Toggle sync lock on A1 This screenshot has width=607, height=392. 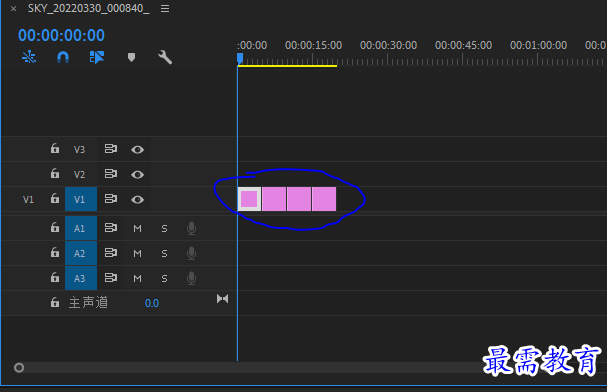pos(111,228)
